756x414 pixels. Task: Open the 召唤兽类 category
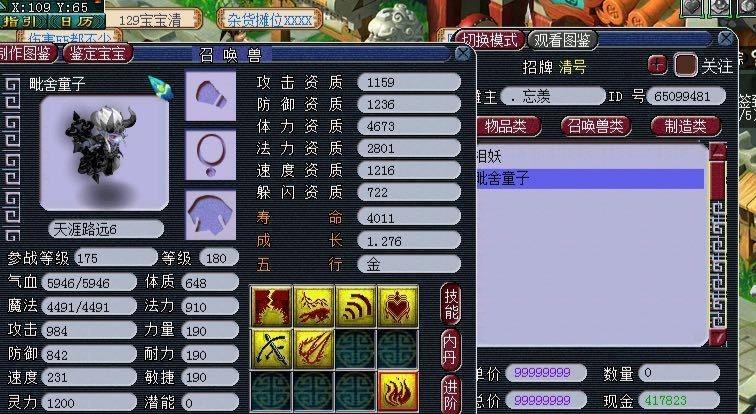pos(596,126)
